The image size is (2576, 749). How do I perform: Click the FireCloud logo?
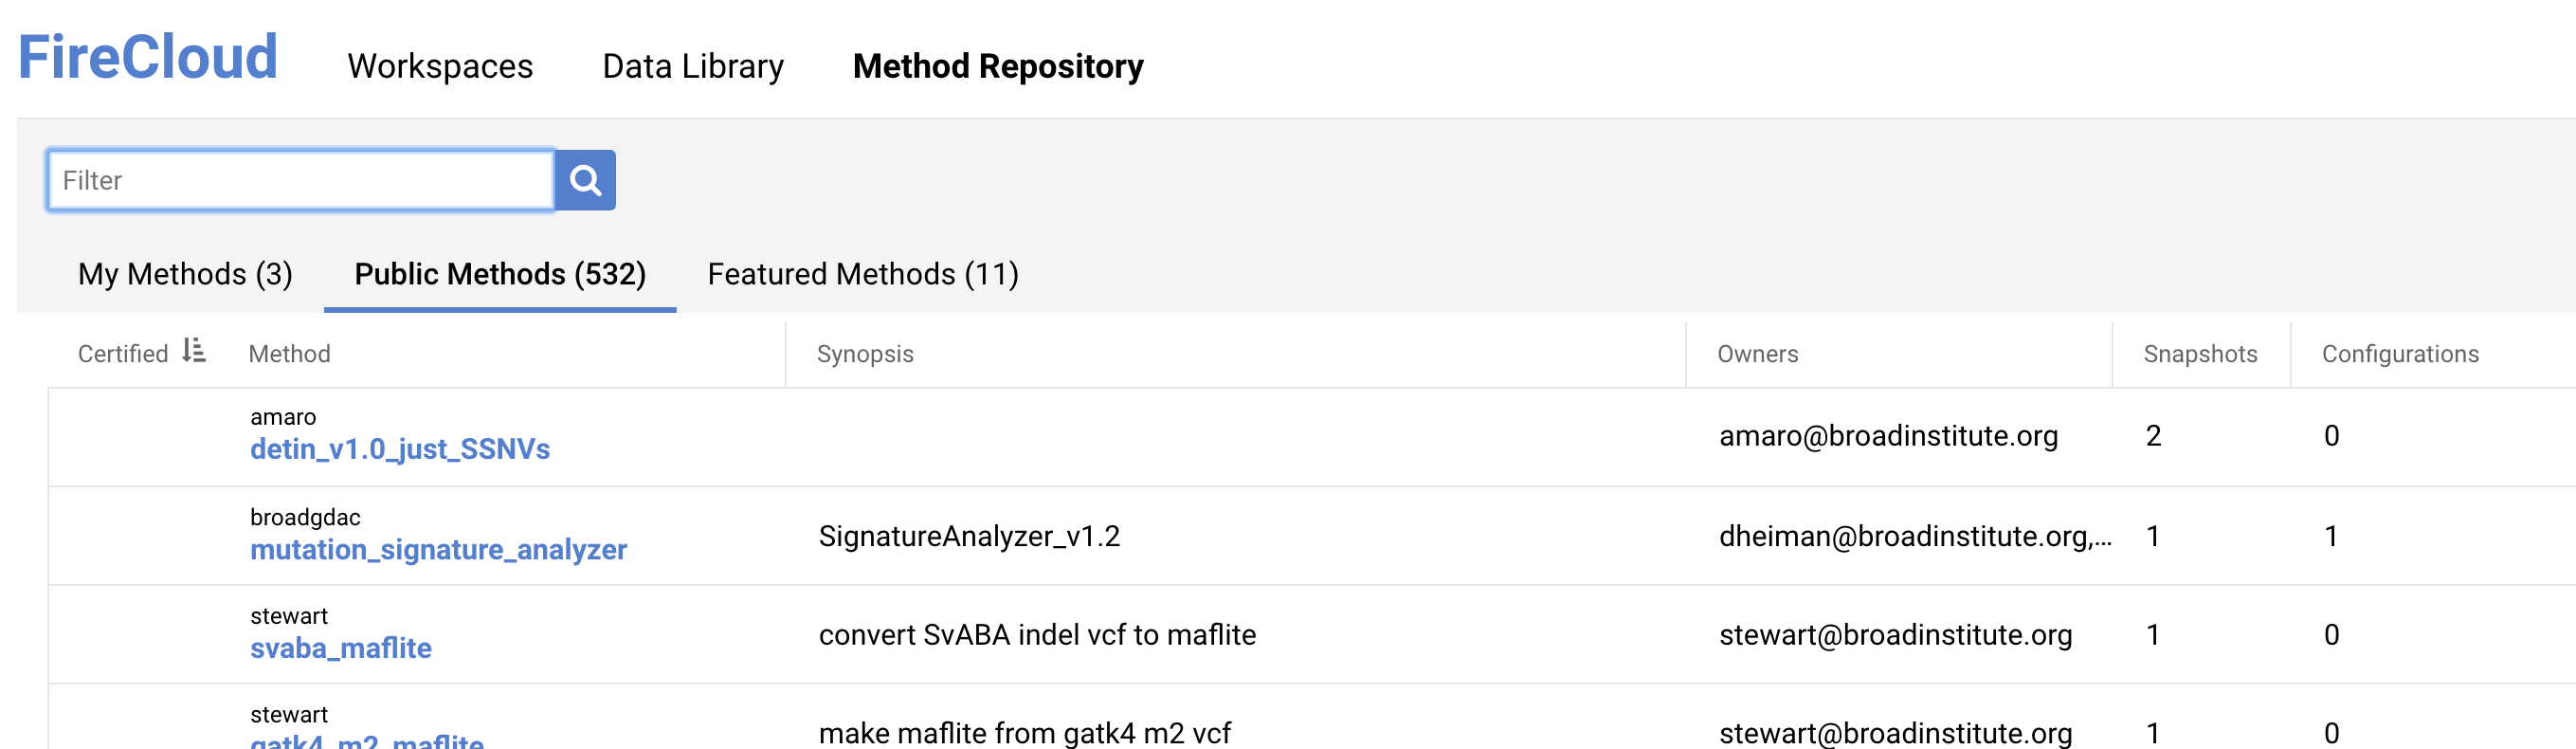point(148,57)
